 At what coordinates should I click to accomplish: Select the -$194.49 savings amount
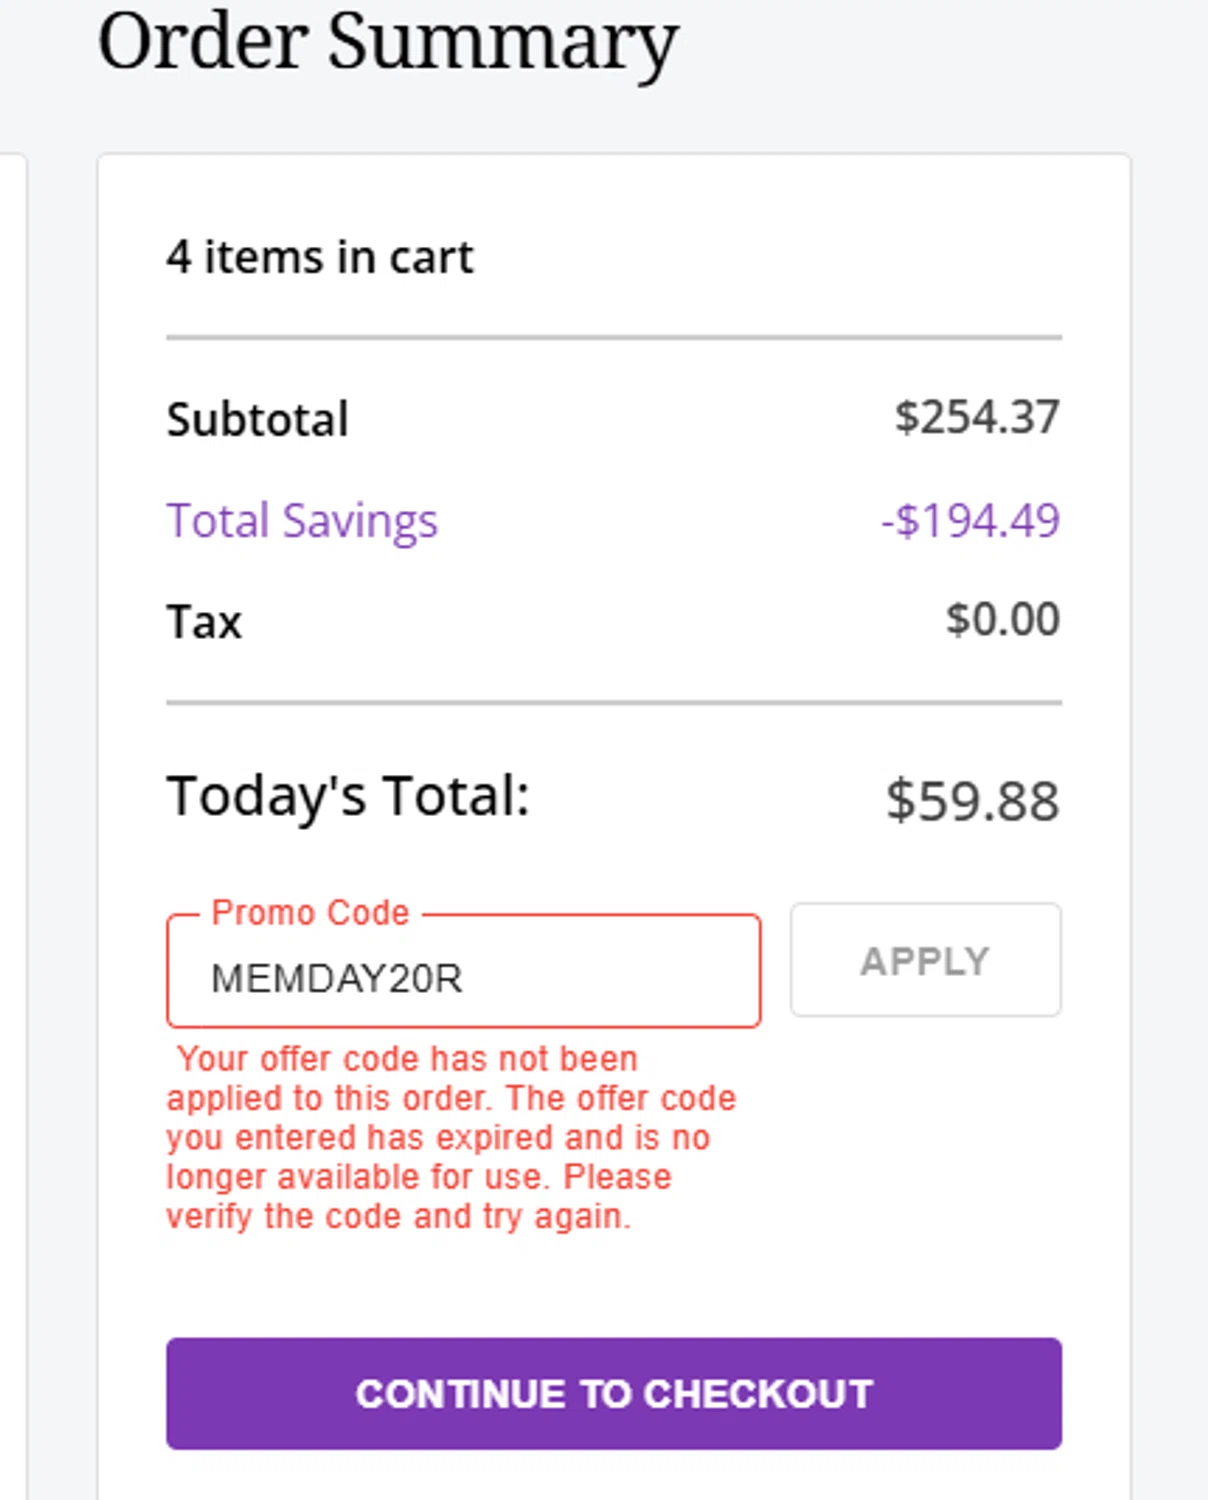[970, 521]
